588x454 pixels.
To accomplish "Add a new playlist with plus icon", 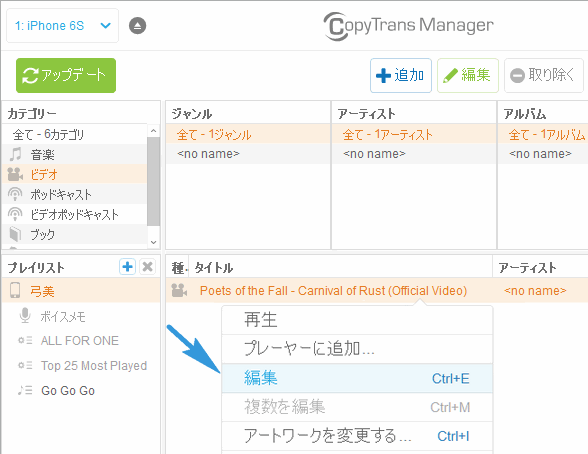I will (x=128, y=267).
